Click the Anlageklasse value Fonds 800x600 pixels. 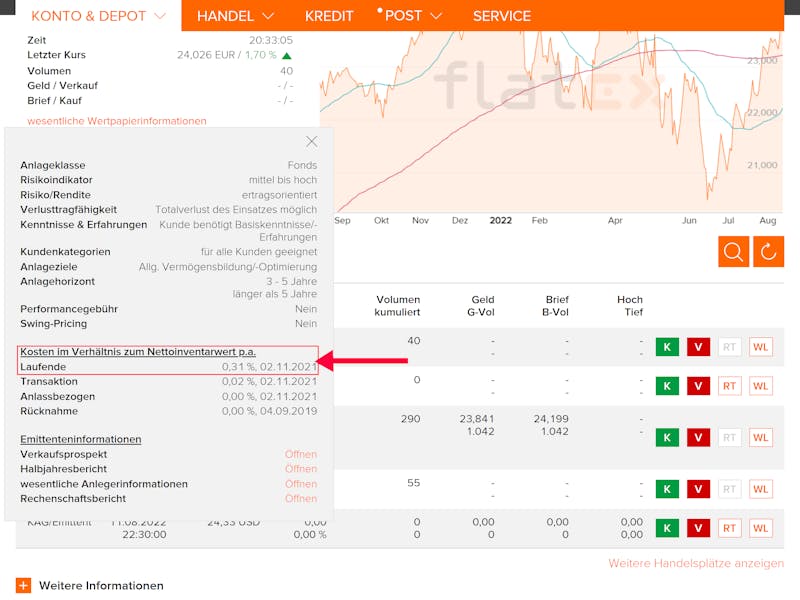tap(302, 165)
